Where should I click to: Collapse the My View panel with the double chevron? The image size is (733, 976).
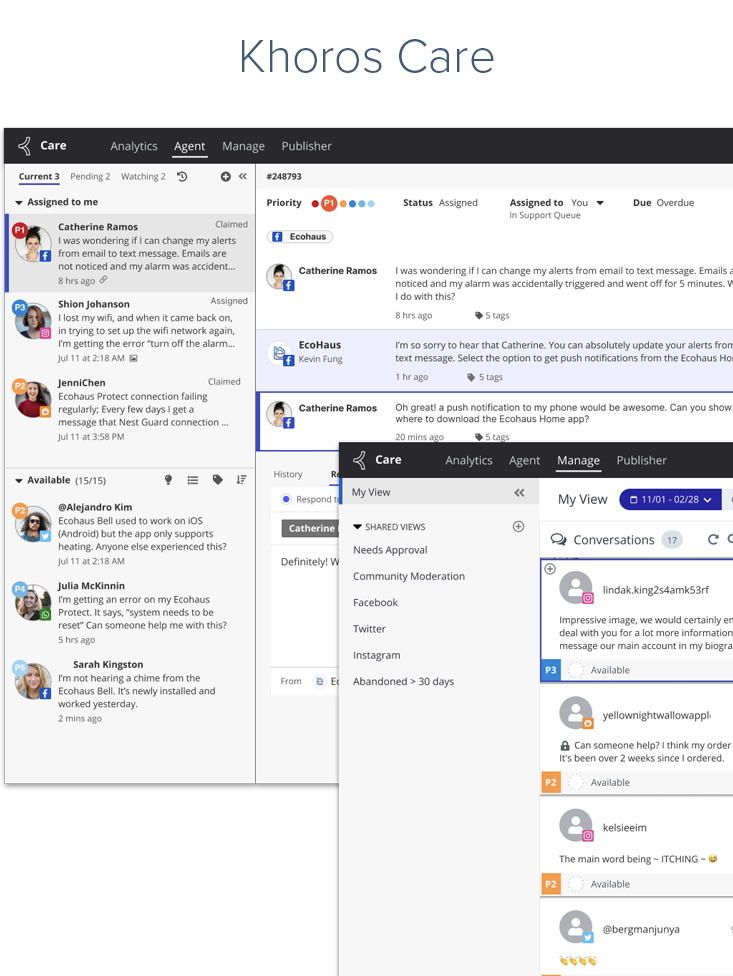[519, 492]
